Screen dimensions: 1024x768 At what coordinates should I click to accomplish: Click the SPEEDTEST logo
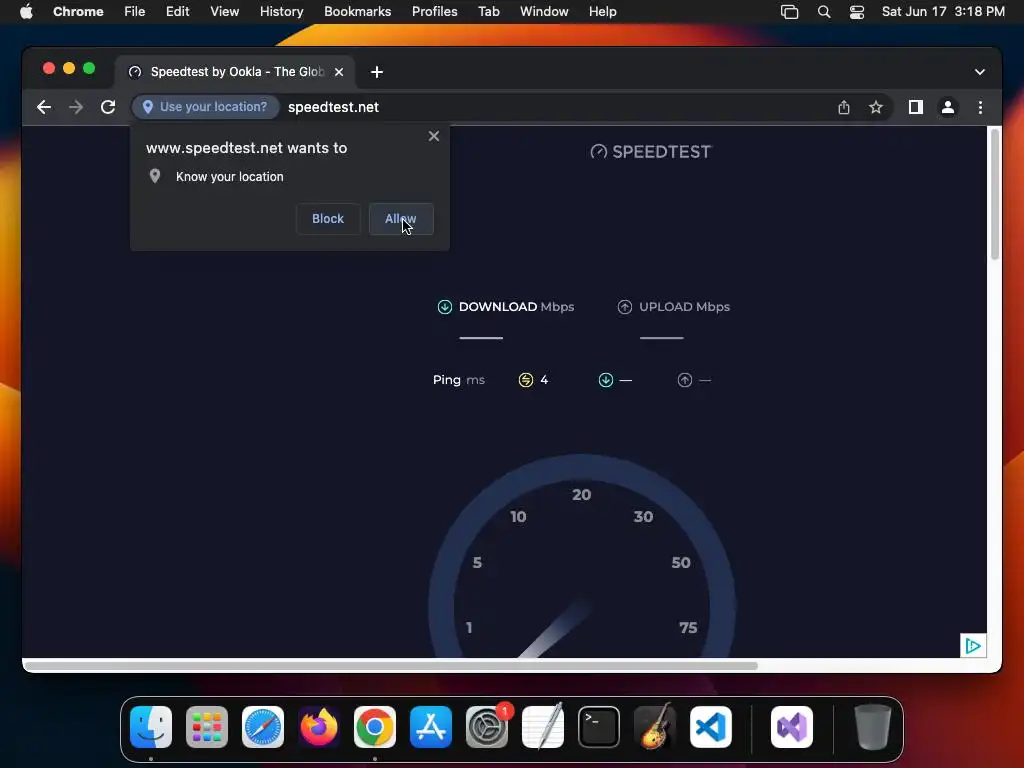[650, 152]
